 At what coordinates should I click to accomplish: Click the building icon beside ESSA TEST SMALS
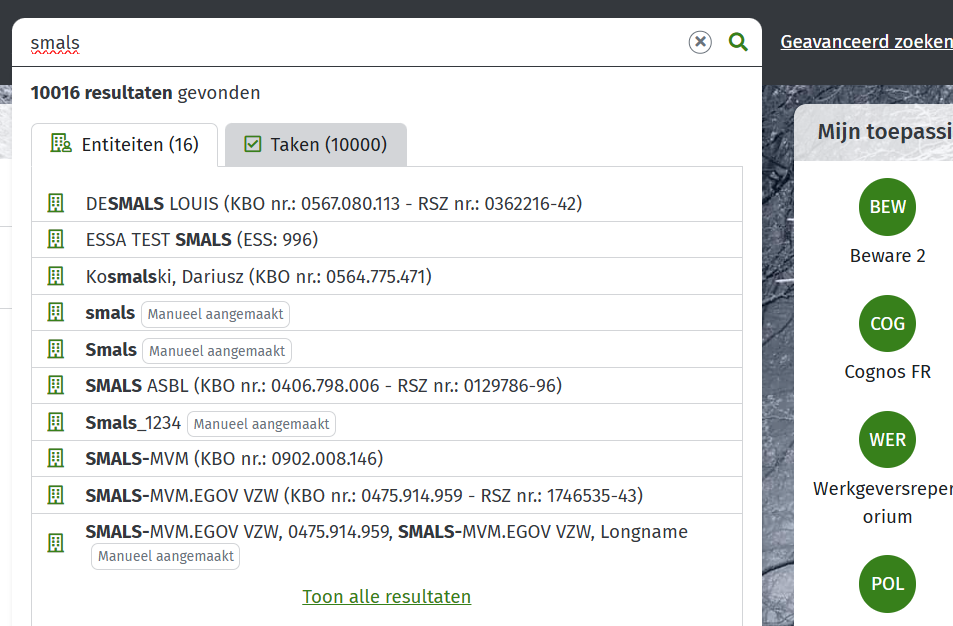pyautogui.click(x=56, y=239)
